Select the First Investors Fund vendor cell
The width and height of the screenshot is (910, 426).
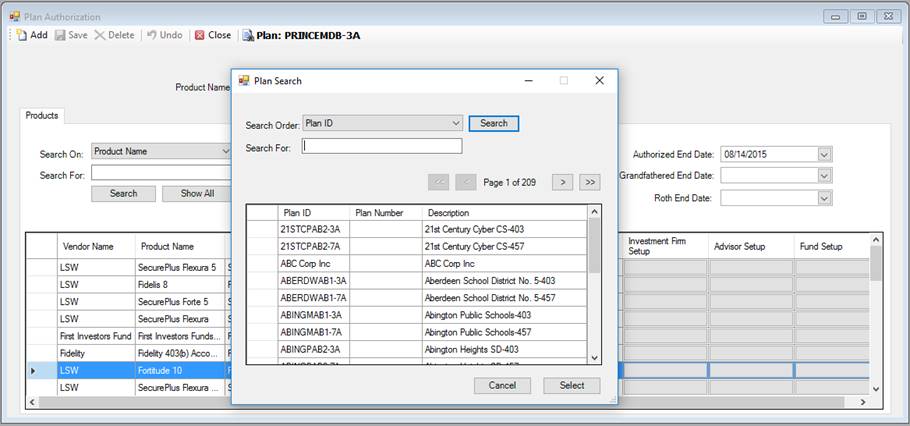(x=96, y=336)
